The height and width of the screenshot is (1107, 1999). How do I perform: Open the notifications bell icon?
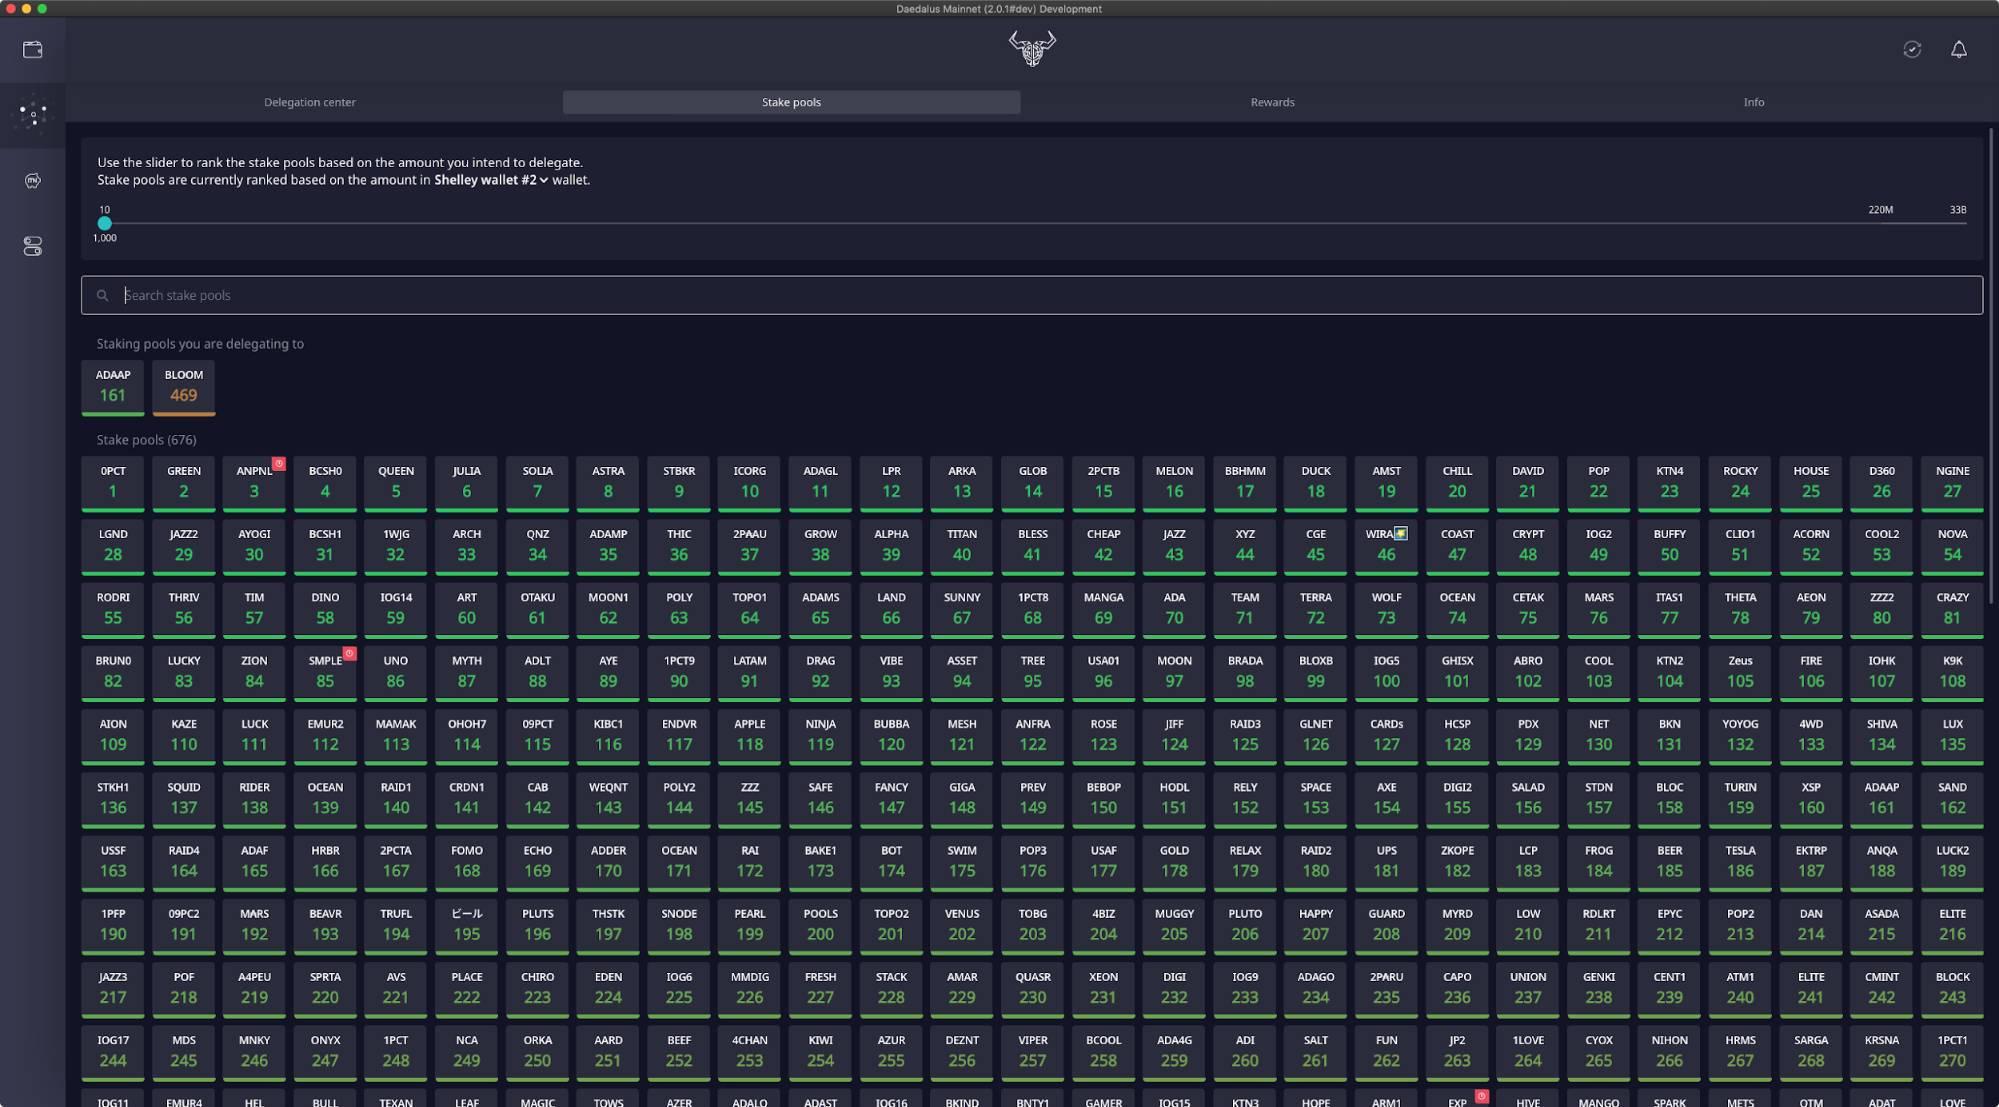pyautogui.click(x=1958, y=50)
